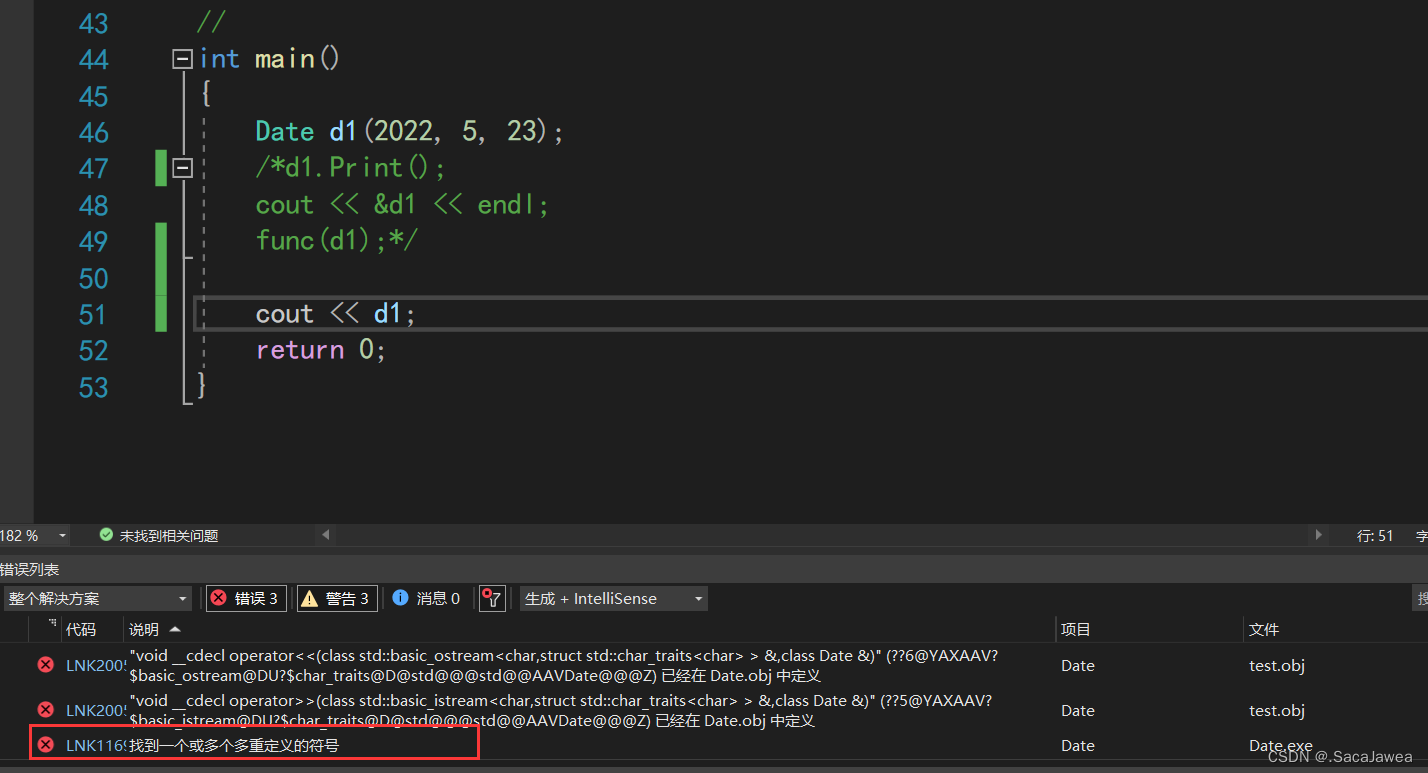Screen dimensions: 1428x773
Task: Collapse the main() function block
Action: [182, 60]
